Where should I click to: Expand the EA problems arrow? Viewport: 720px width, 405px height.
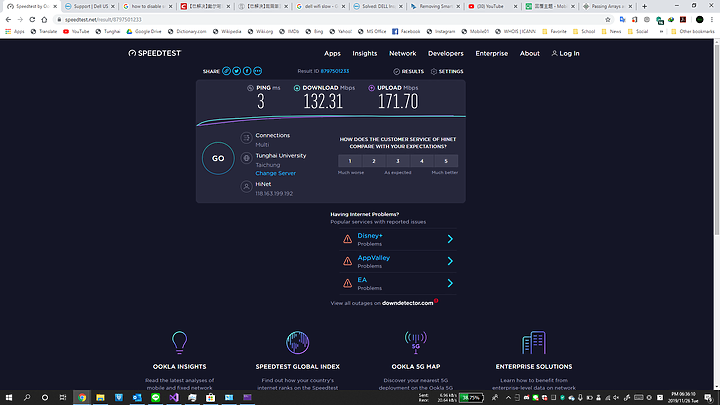[450, 283]
